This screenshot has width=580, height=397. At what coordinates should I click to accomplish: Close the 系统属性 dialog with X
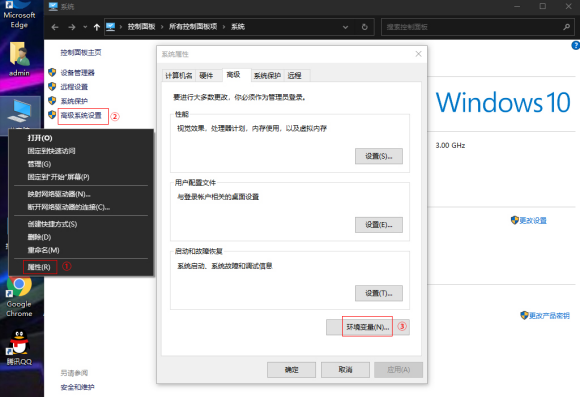418,54
